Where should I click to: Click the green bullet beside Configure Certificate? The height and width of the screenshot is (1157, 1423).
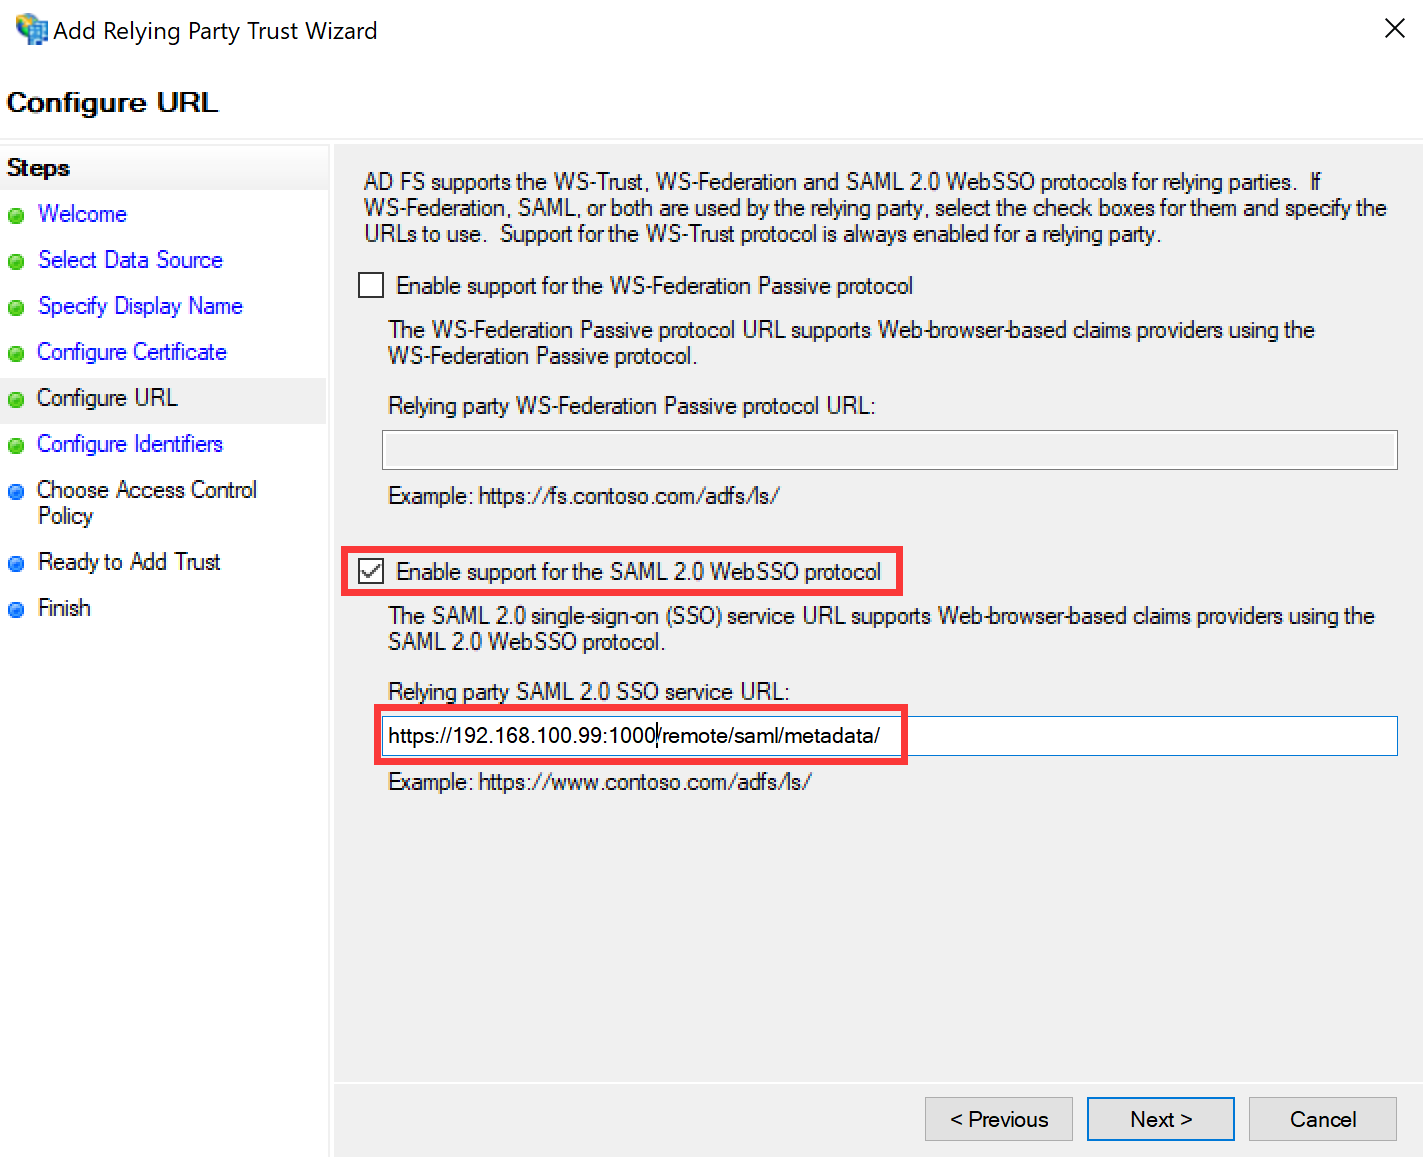16,354
